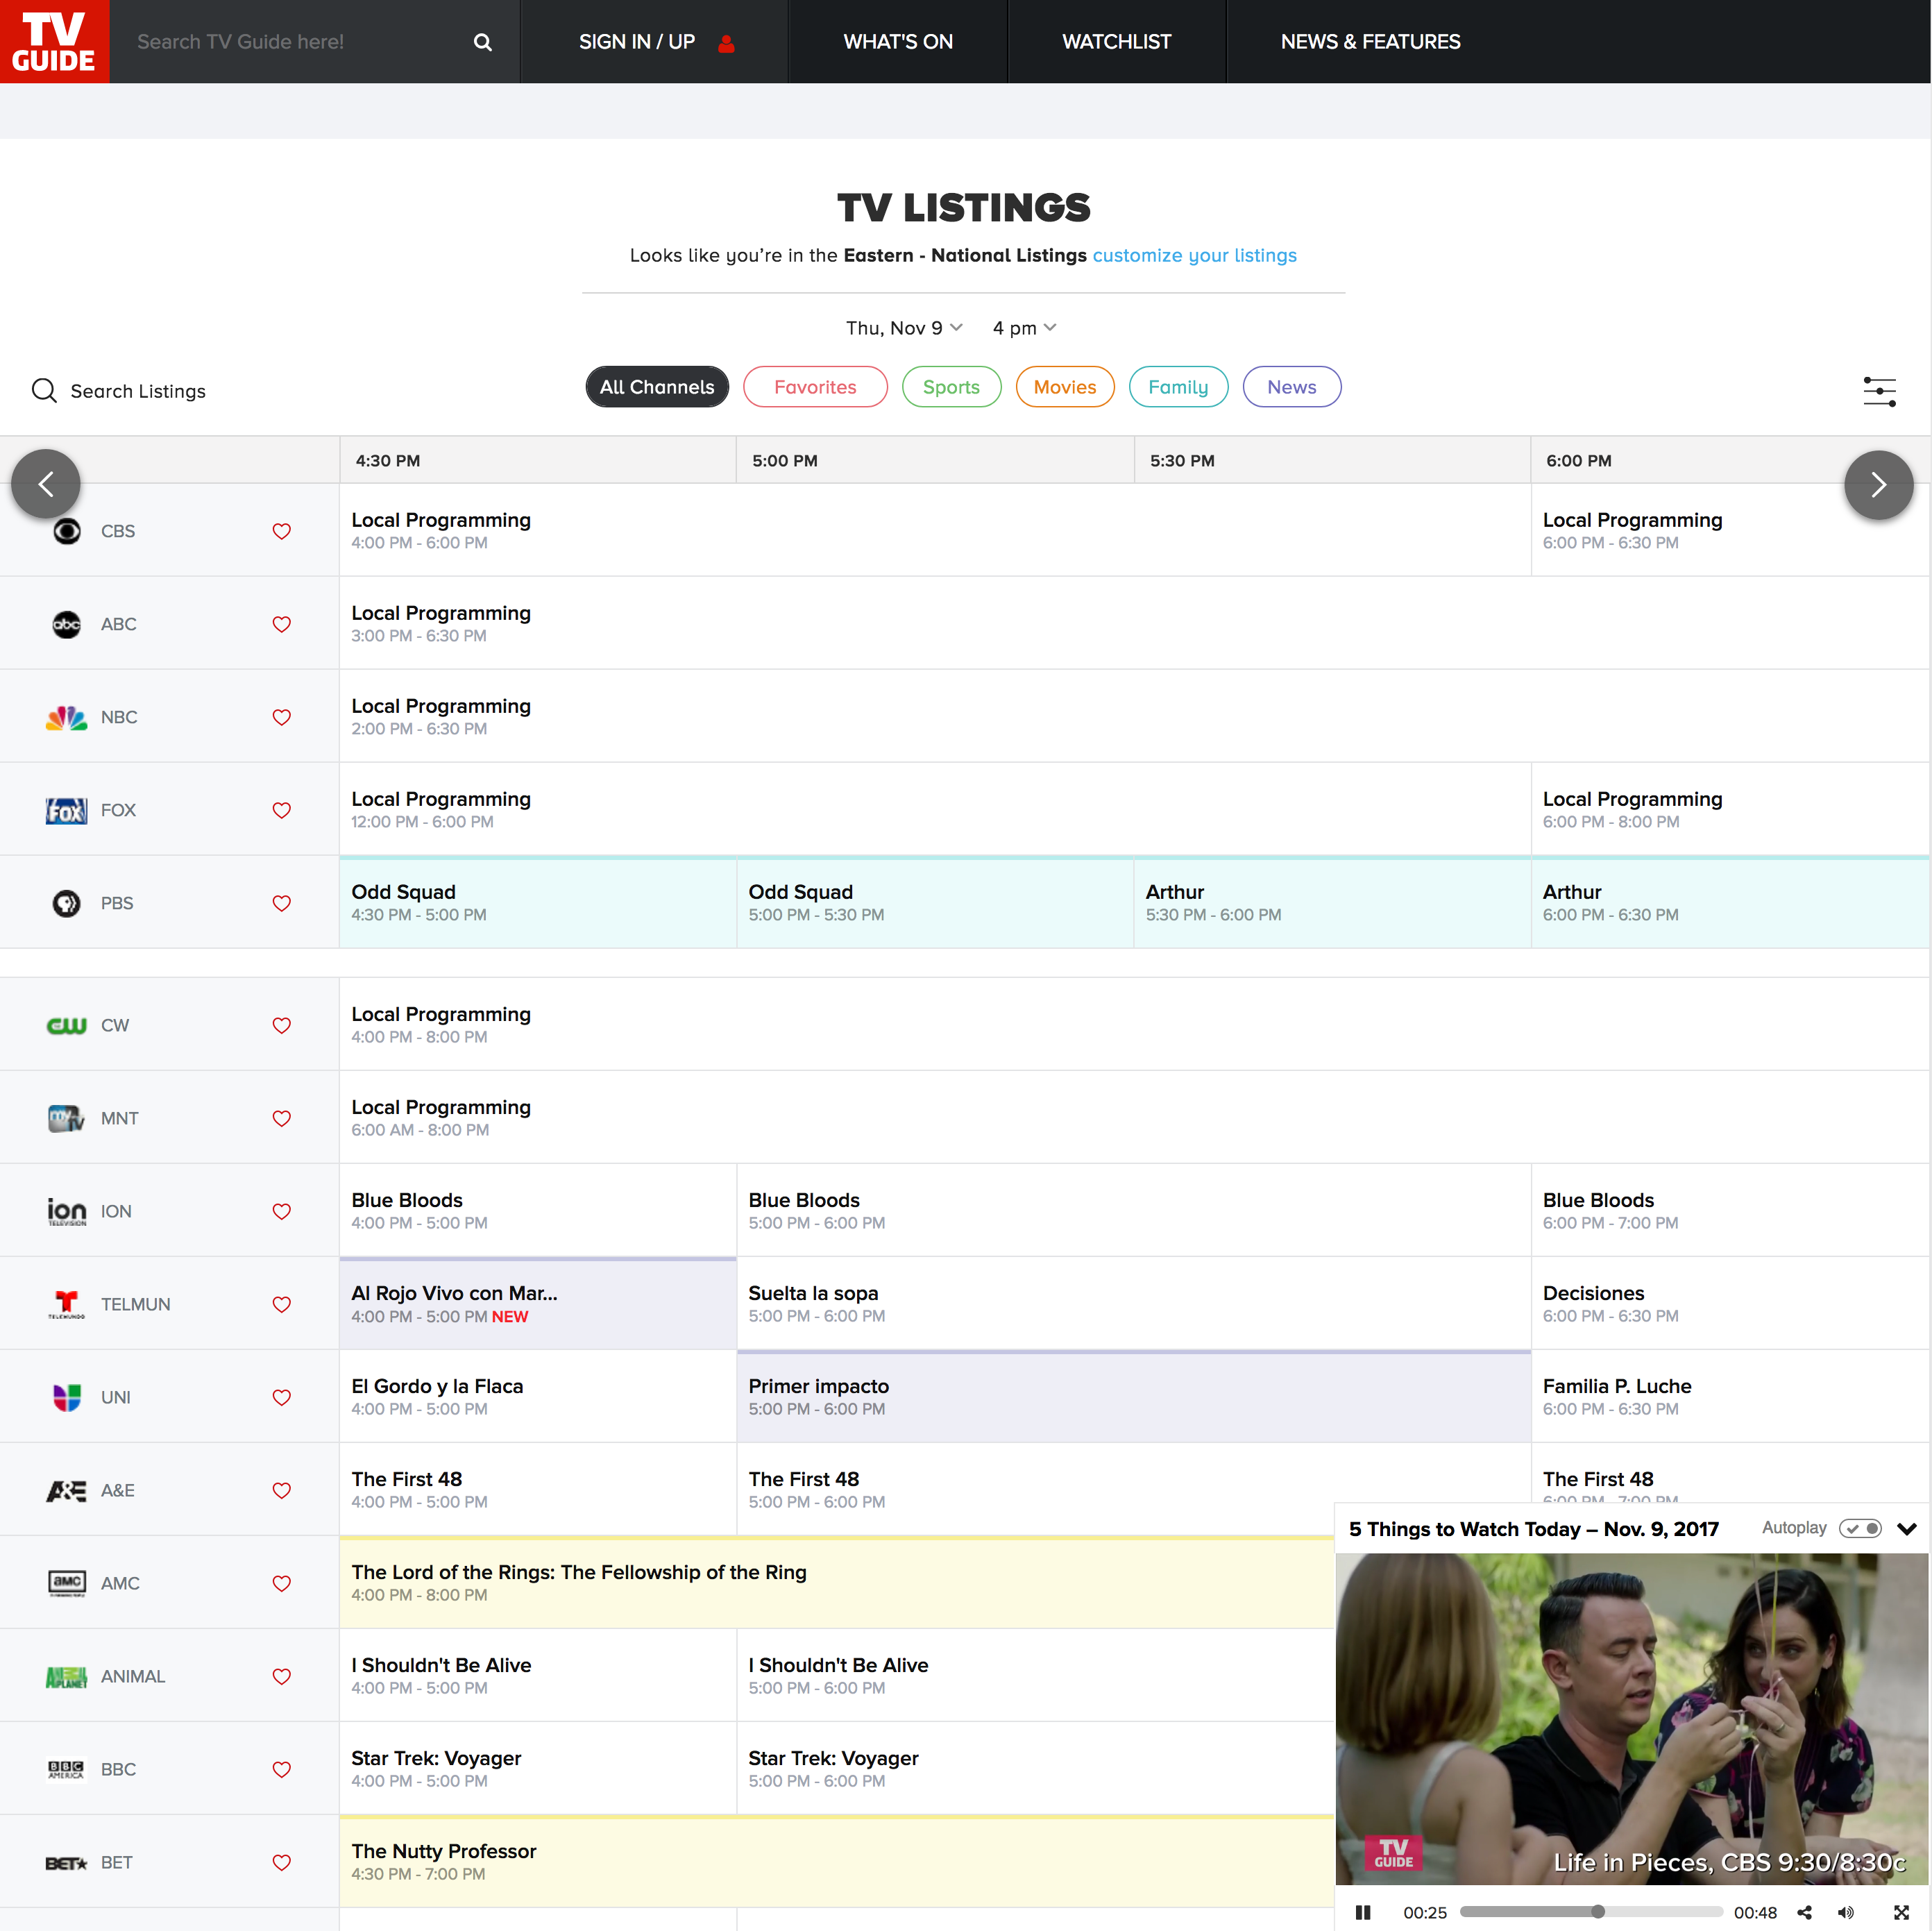Expand the video to fullscreen
Viewport: 1932px width, 1931px height.
click(x=1901, y=1912)
